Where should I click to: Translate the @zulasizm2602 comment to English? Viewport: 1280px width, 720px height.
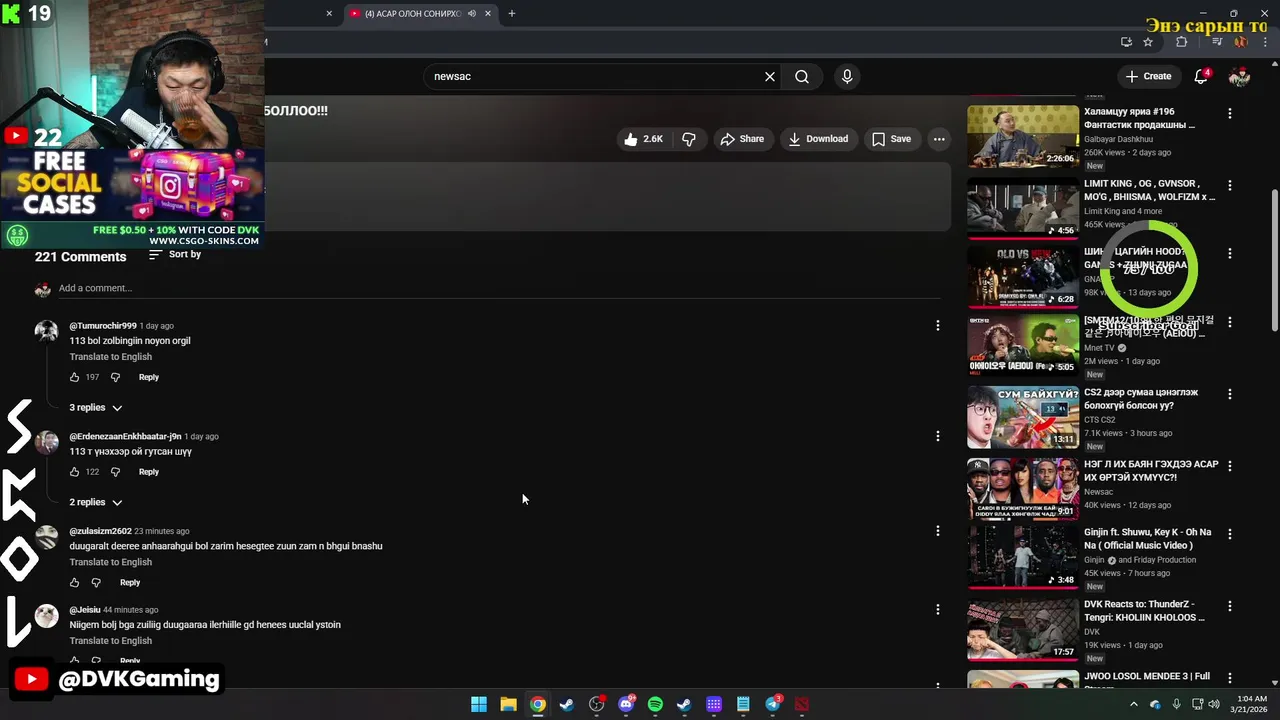coord(111,562)
